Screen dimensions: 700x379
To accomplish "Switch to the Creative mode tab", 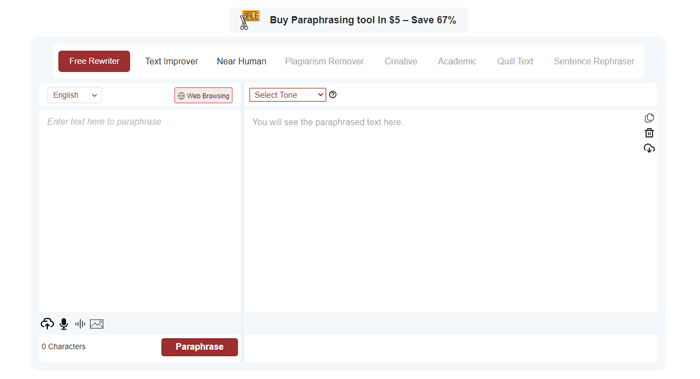I will coord(401,61).
